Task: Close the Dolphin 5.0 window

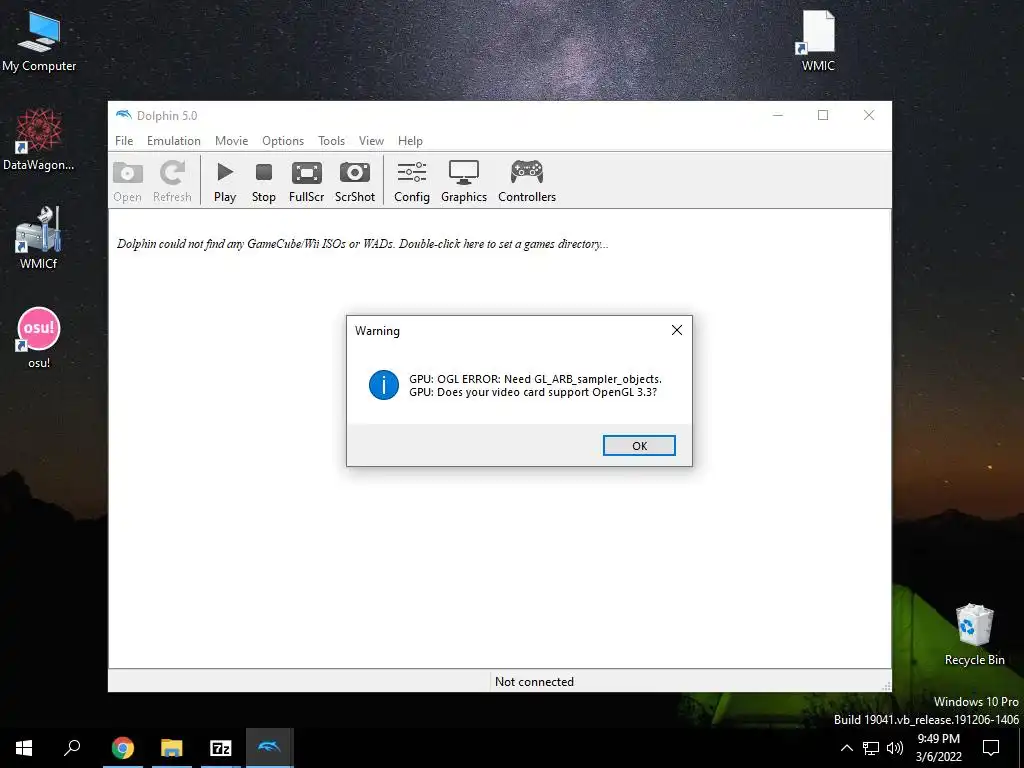Action: tap(869, 115)
